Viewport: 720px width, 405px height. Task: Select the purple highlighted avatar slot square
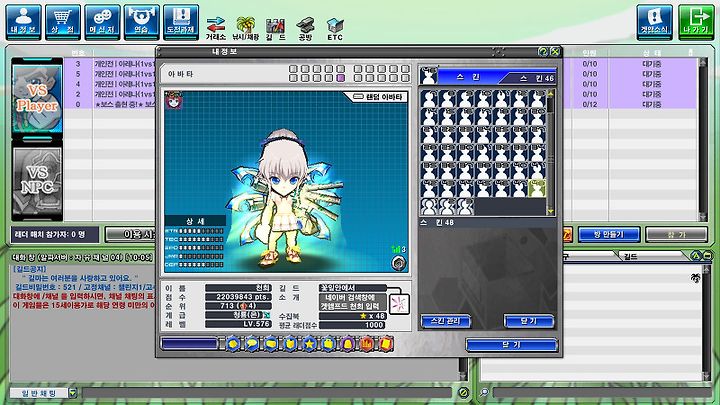tap(341, 79)
